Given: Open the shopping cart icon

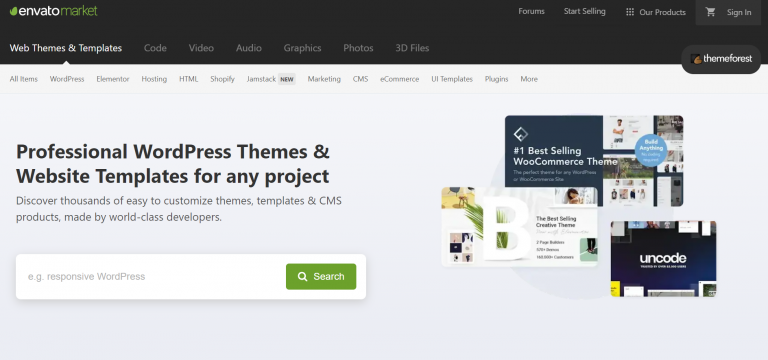Looking at the screenshot, I should 710,12.
